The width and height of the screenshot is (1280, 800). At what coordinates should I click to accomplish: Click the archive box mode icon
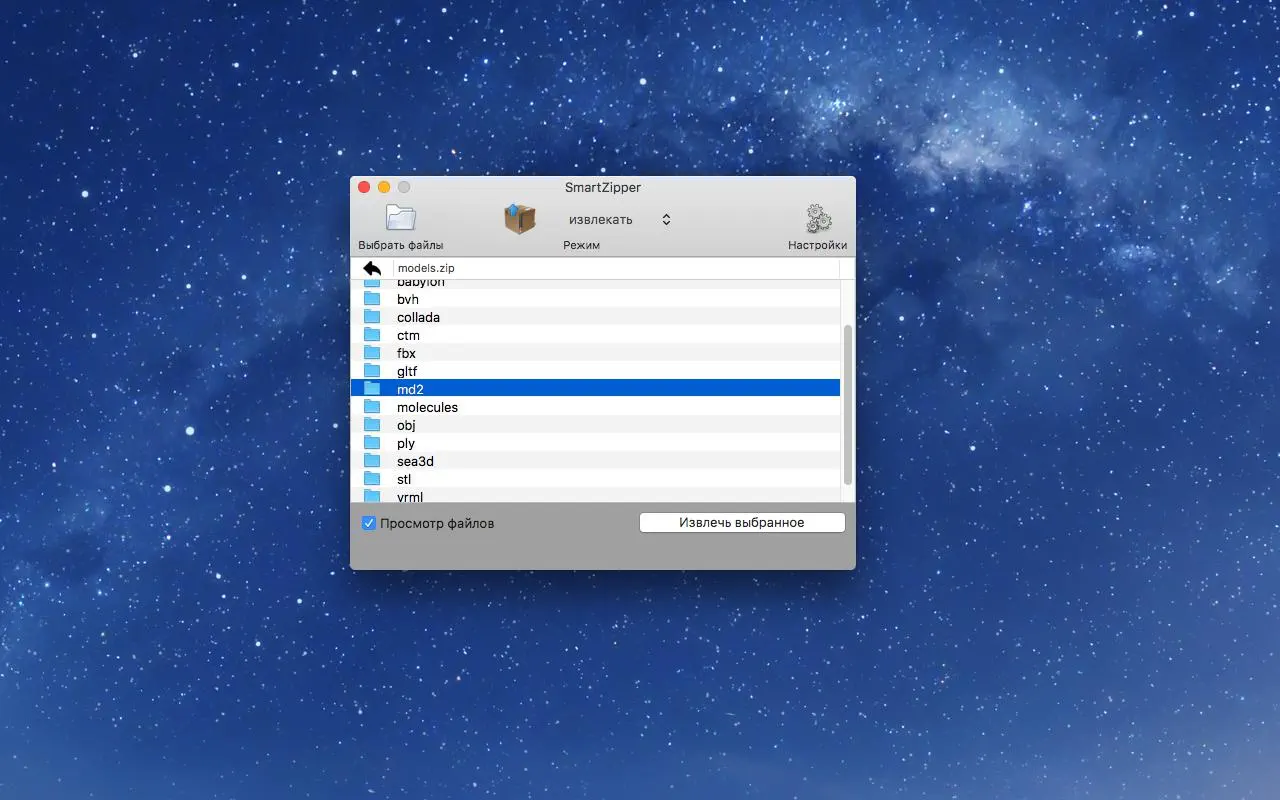pos(519,218)
